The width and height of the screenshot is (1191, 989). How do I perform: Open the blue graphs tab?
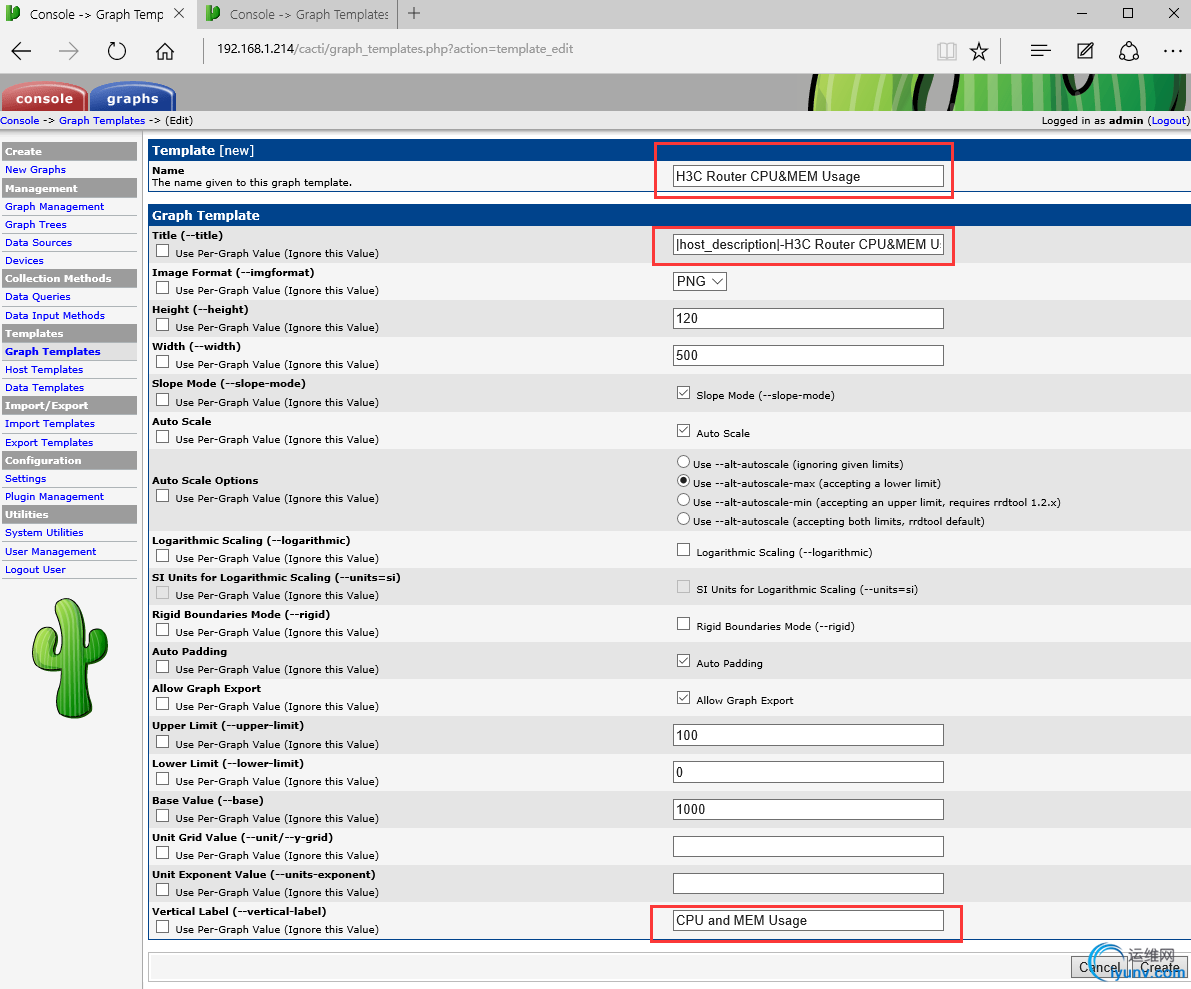(x=132, y=98)
